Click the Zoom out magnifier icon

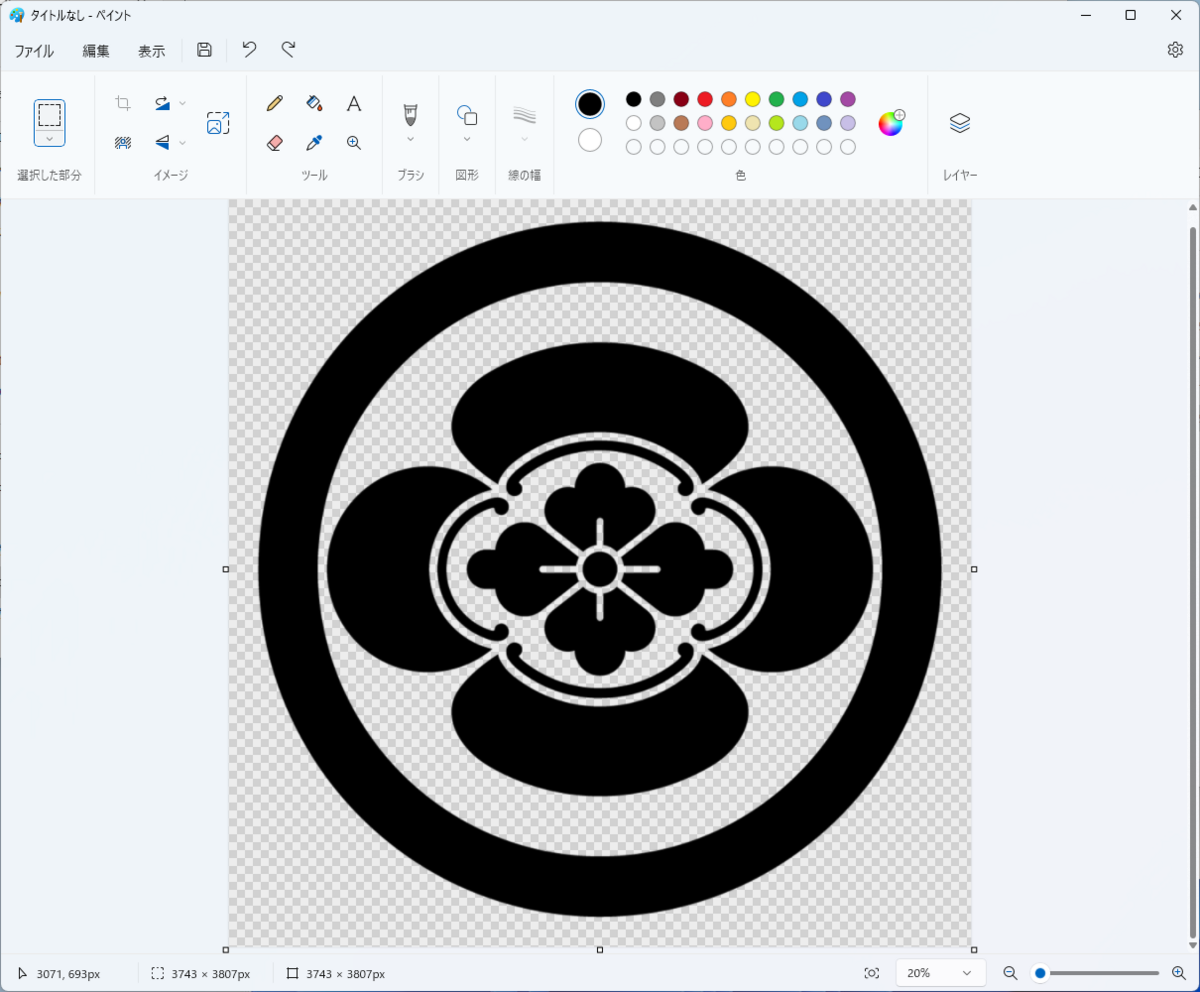(1010, 973)
